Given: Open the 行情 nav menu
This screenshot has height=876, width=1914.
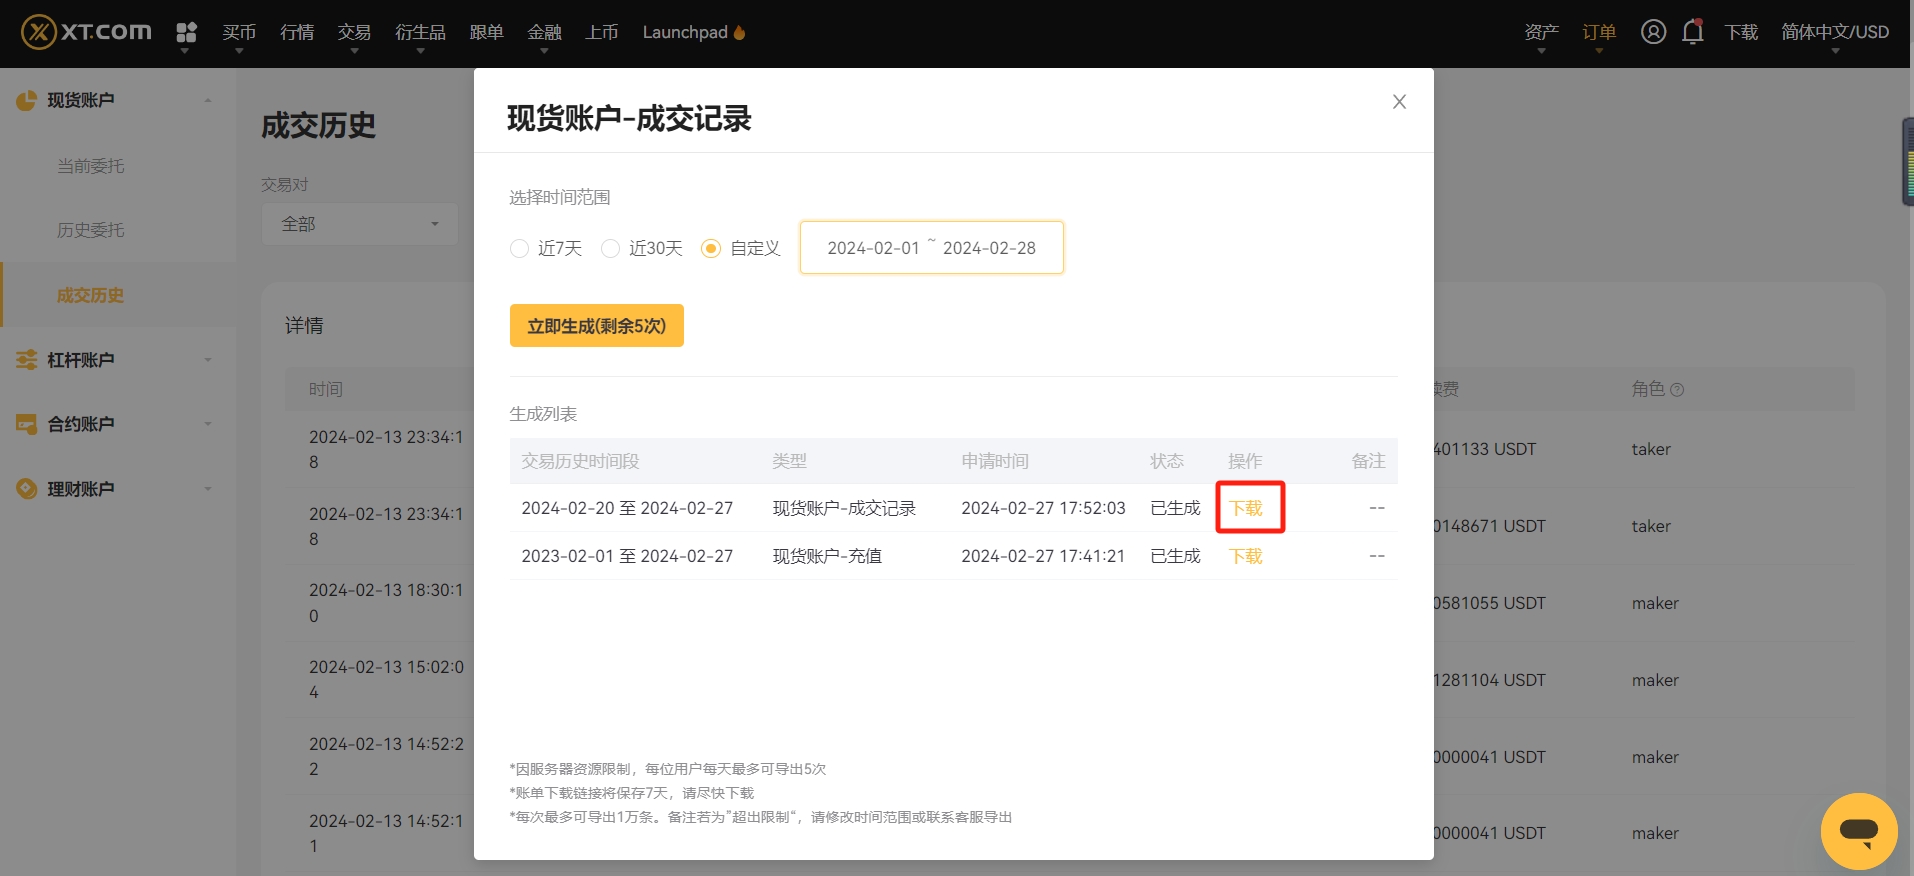Looking at the screenshot, I should pyautogui.click(x=297, y=32).
